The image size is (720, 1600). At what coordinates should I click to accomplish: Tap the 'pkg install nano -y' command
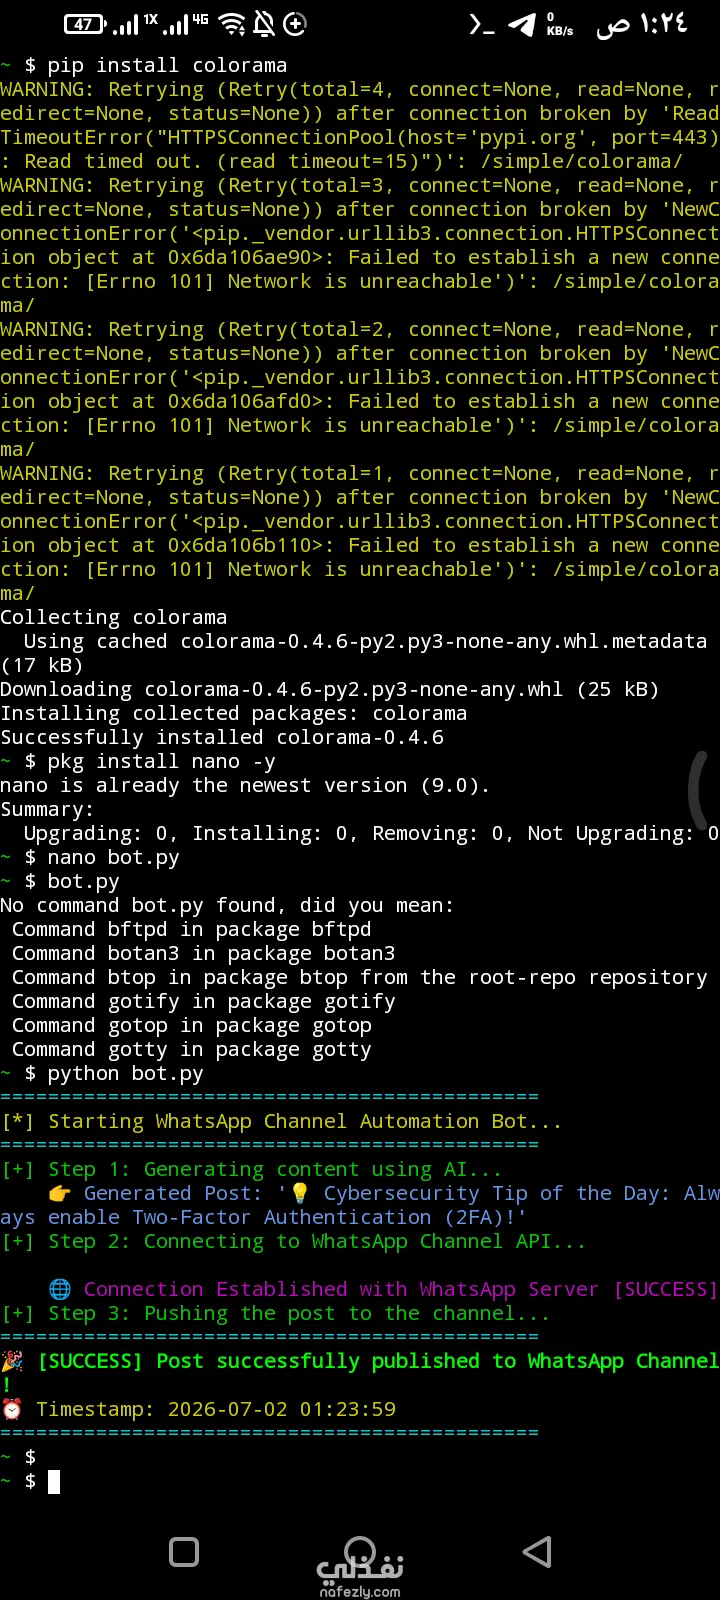point(138,761)
